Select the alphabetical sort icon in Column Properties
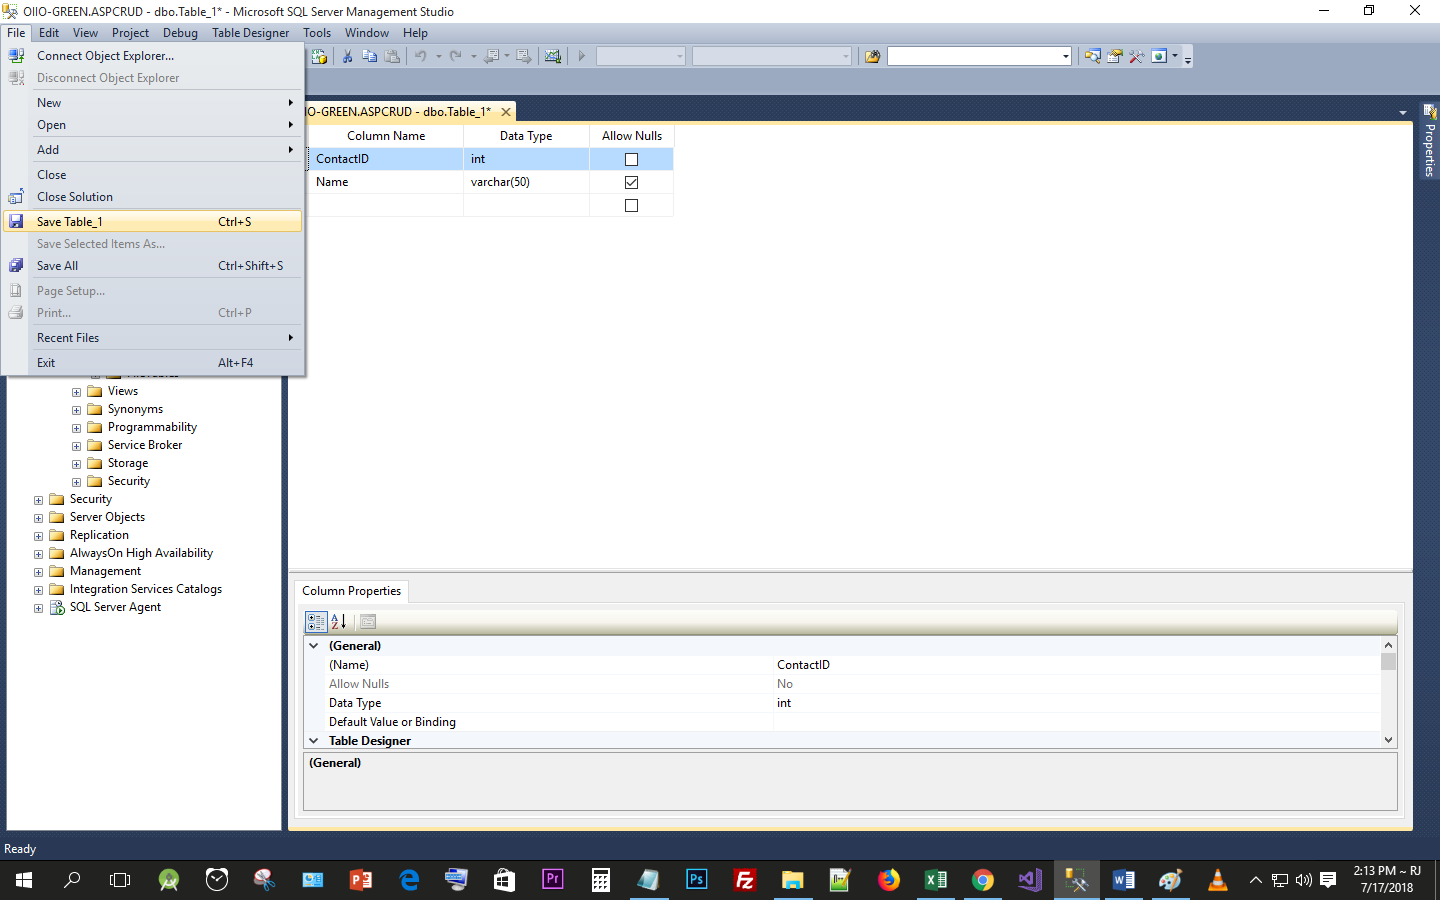The width and height of the screenshot is (1440, 900). pyautogui.click(x=339, y=621)
